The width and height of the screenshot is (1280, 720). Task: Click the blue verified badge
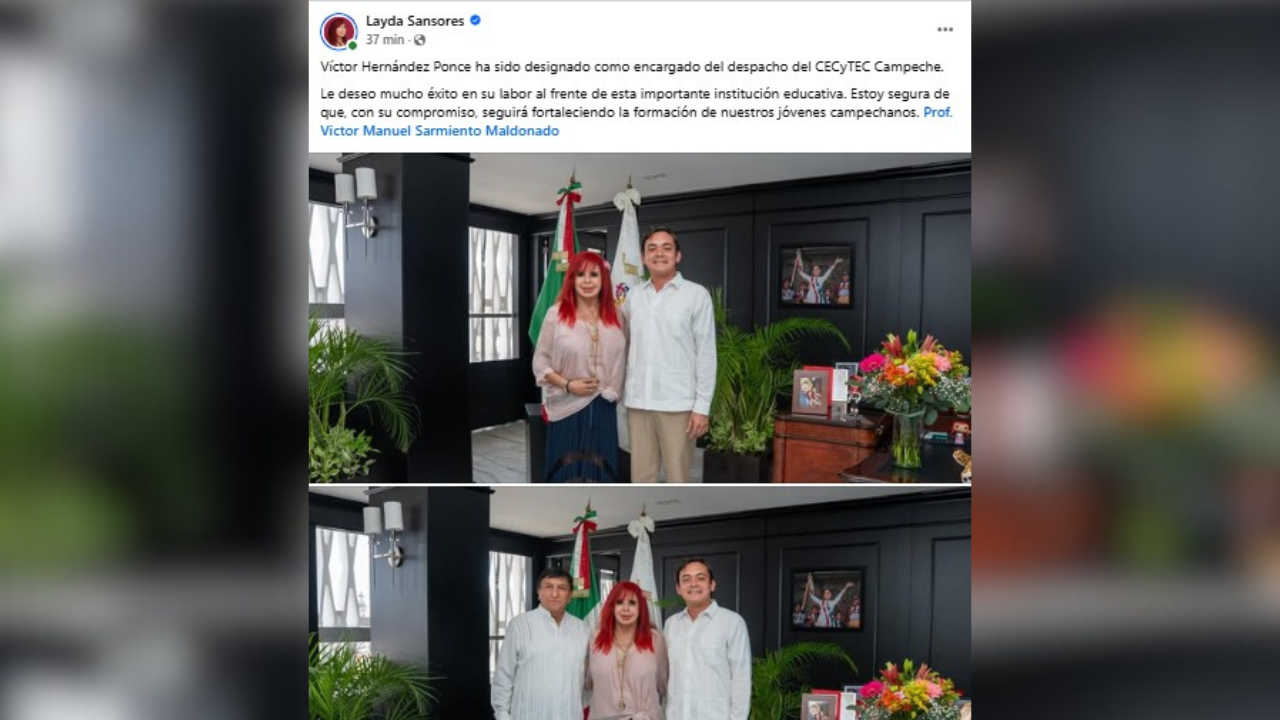click(x=475, y=20)
